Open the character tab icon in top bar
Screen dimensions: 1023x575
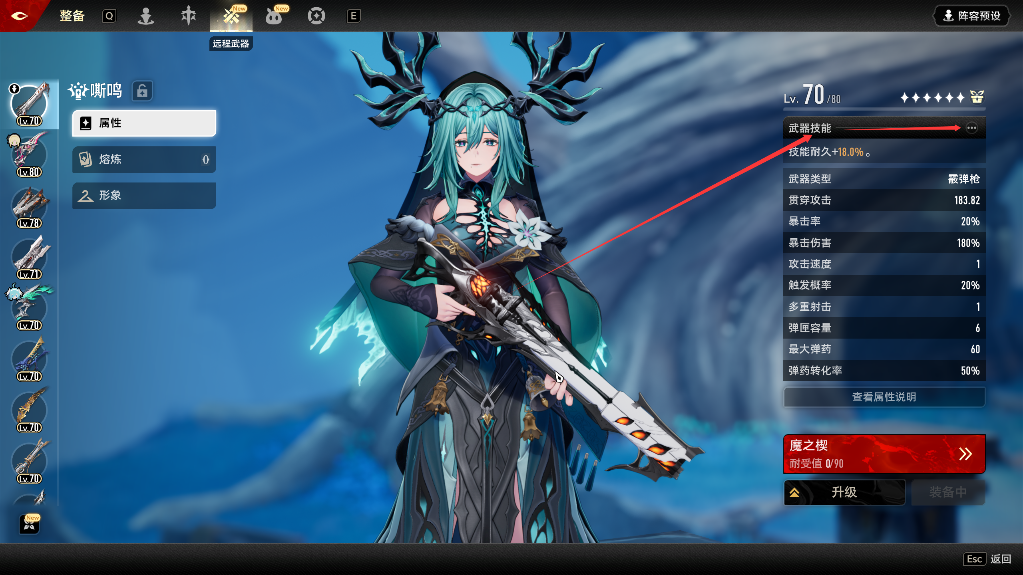pyautogui.click(x=146, y=16)
